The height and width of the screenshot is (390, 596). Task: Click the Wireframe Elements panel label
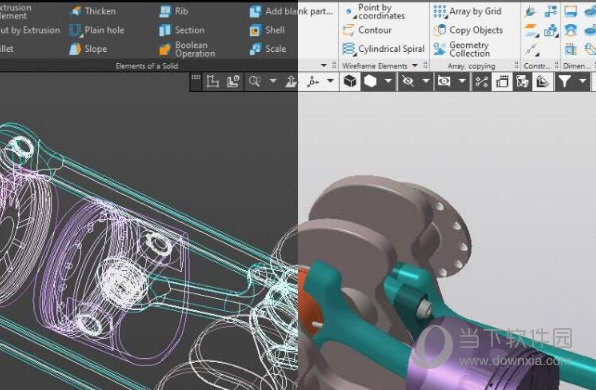click(374, 66)
